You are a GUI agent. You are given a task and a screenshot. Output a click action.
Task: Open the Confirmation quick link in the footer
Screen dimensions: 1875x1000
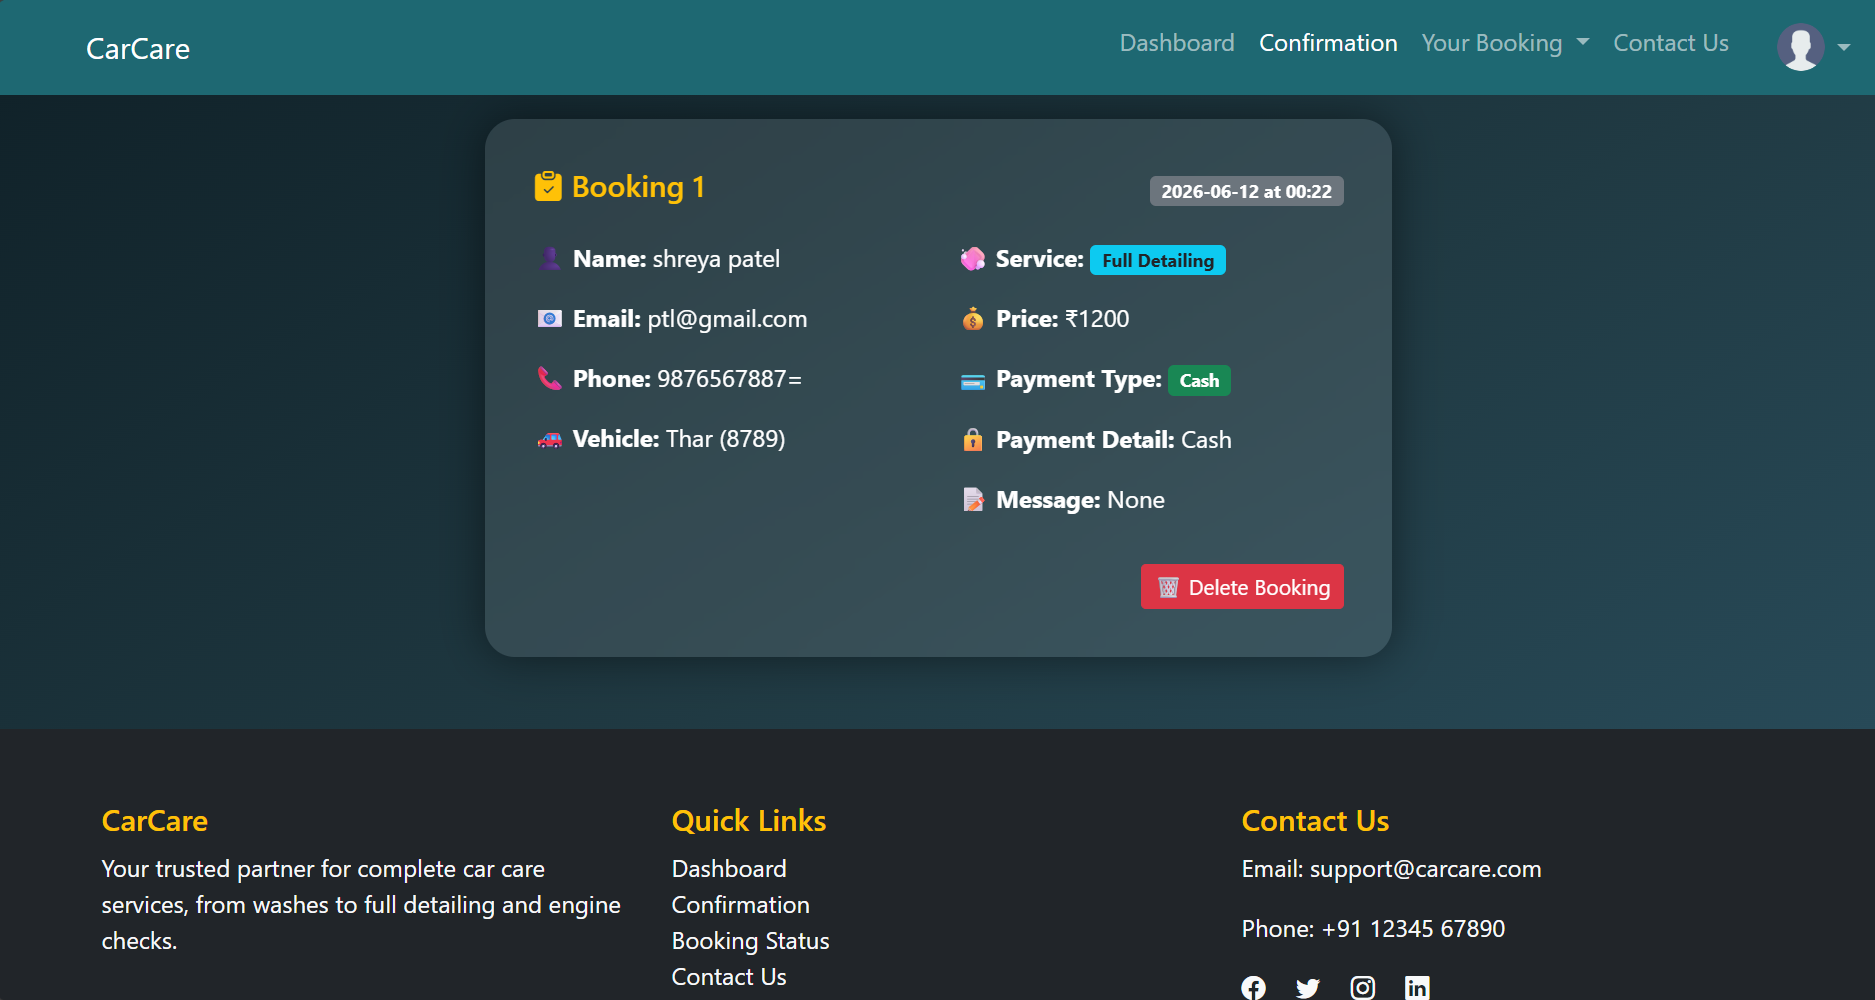tap(741, 905)
